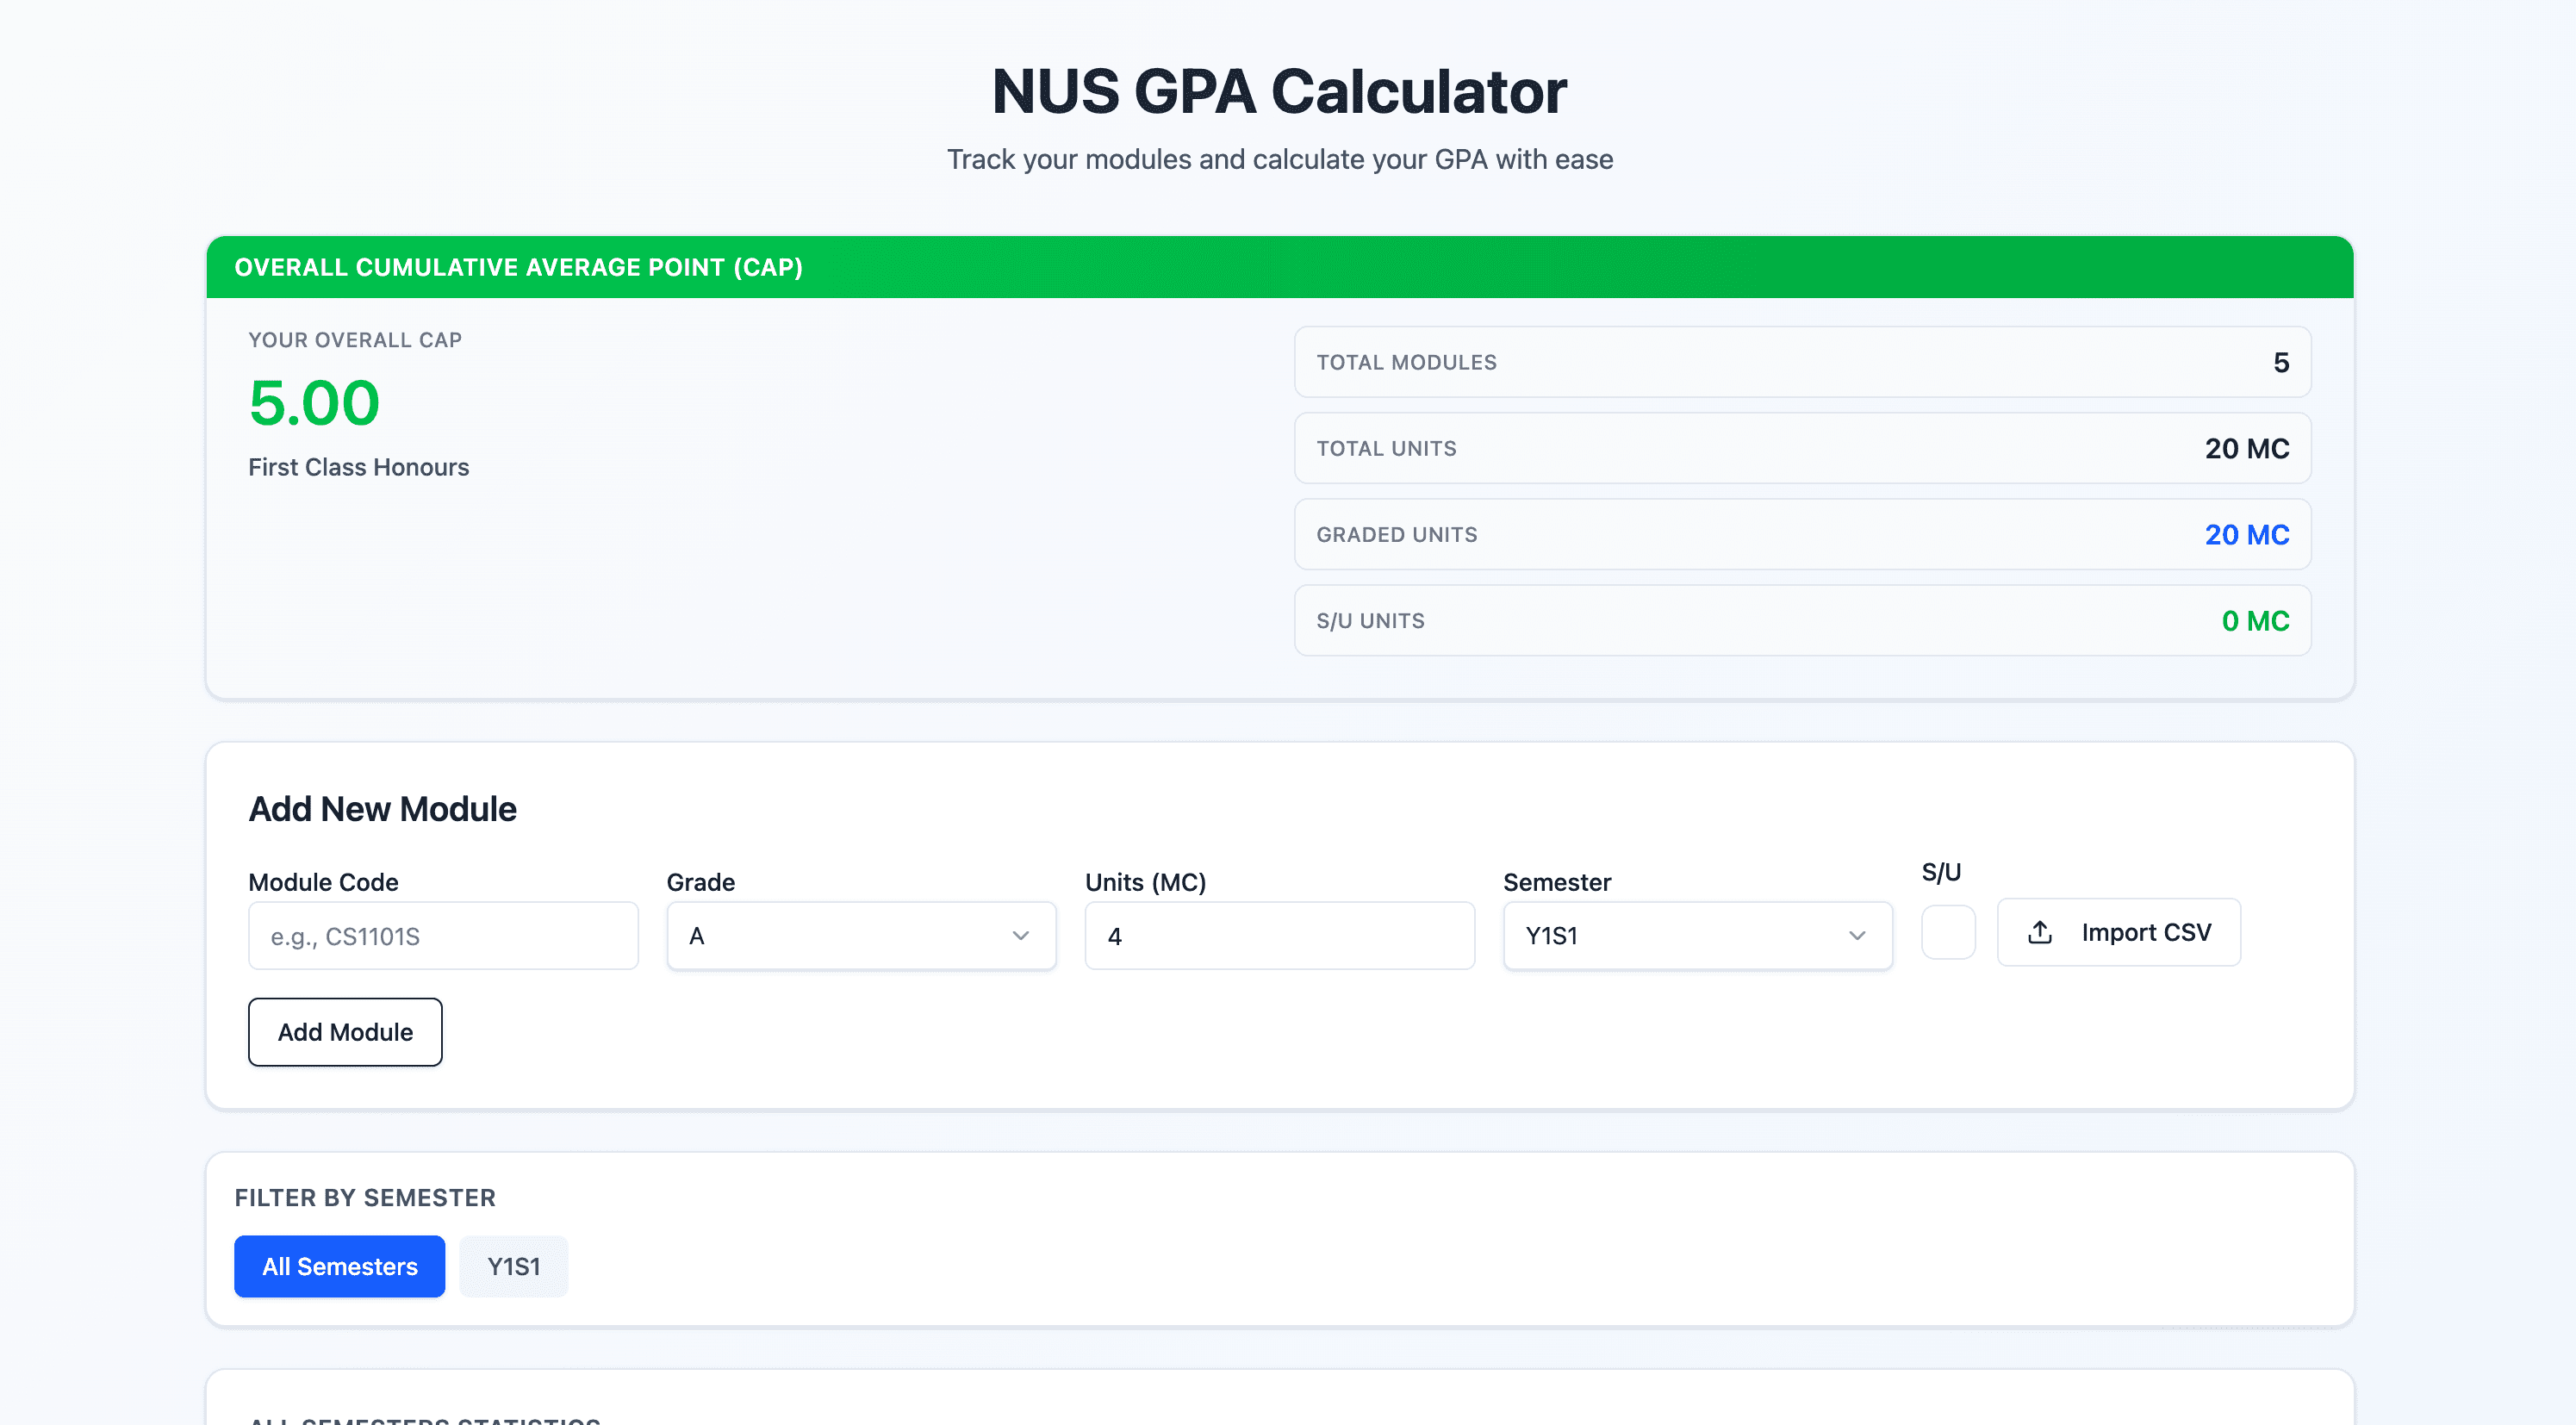2576x1425 pixels.
Task: Click the Module Code input field
Action: (443, 935)
